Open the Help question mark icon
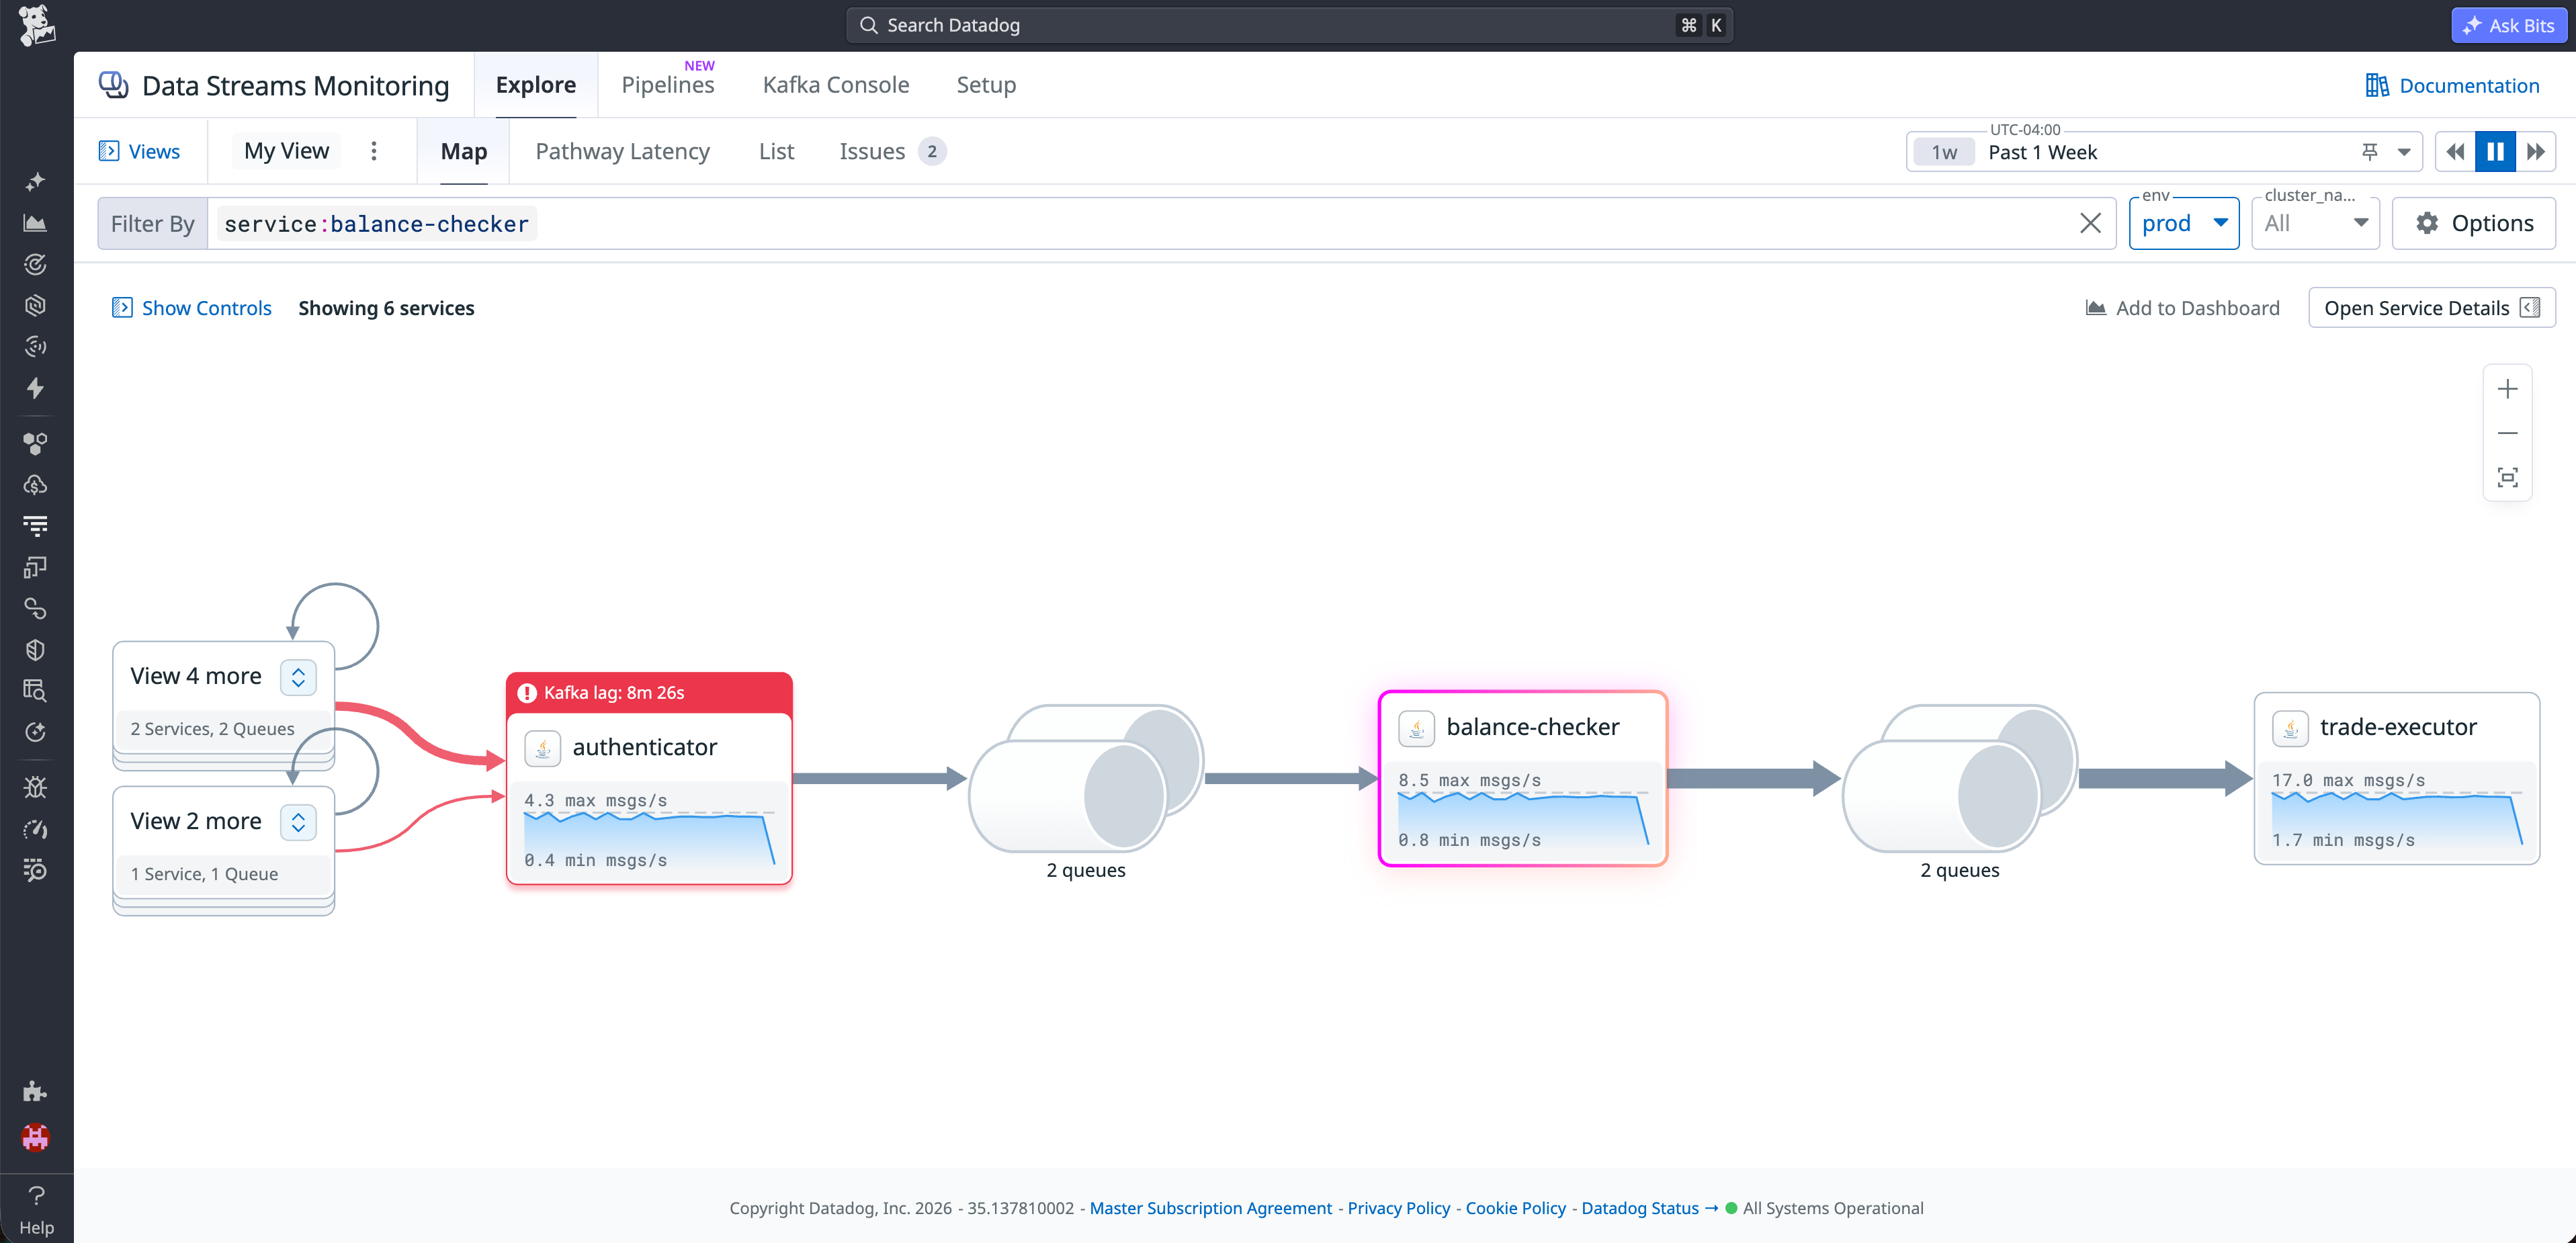The image size is (2576, 1243). click(36, 1195)
